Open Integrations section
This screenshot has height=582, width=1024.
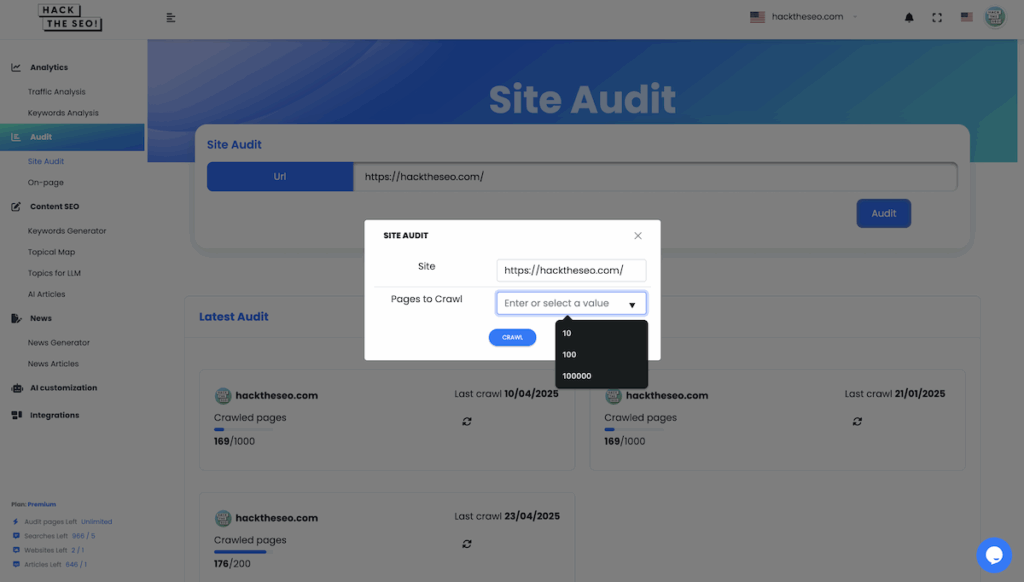pyautogui.click(x=54, y=415)
